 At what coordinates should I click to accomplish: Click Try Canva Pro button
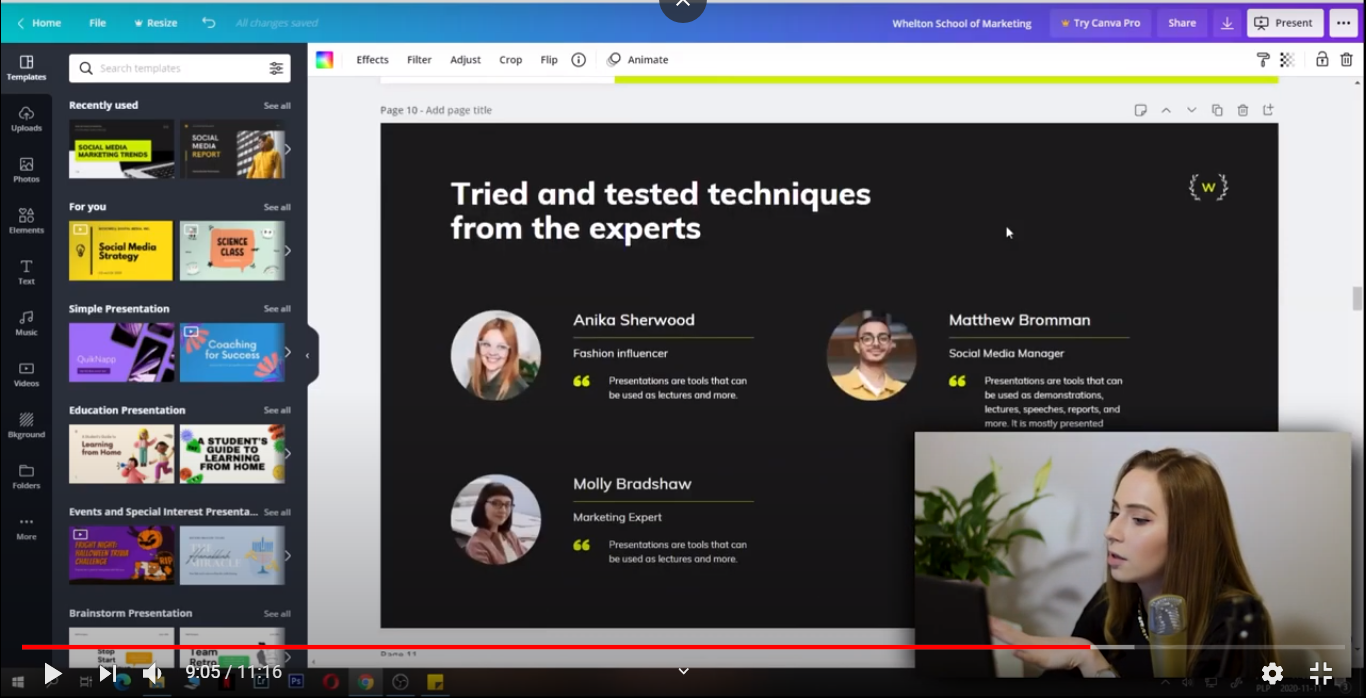tap(1100, 23)
